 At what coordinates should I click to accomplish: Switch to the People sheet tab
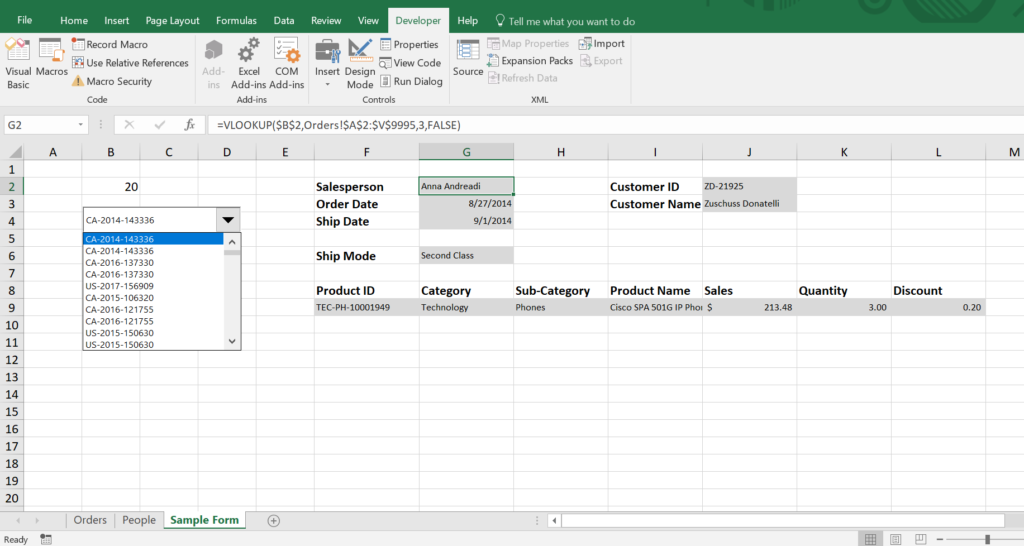pos(139,520)
